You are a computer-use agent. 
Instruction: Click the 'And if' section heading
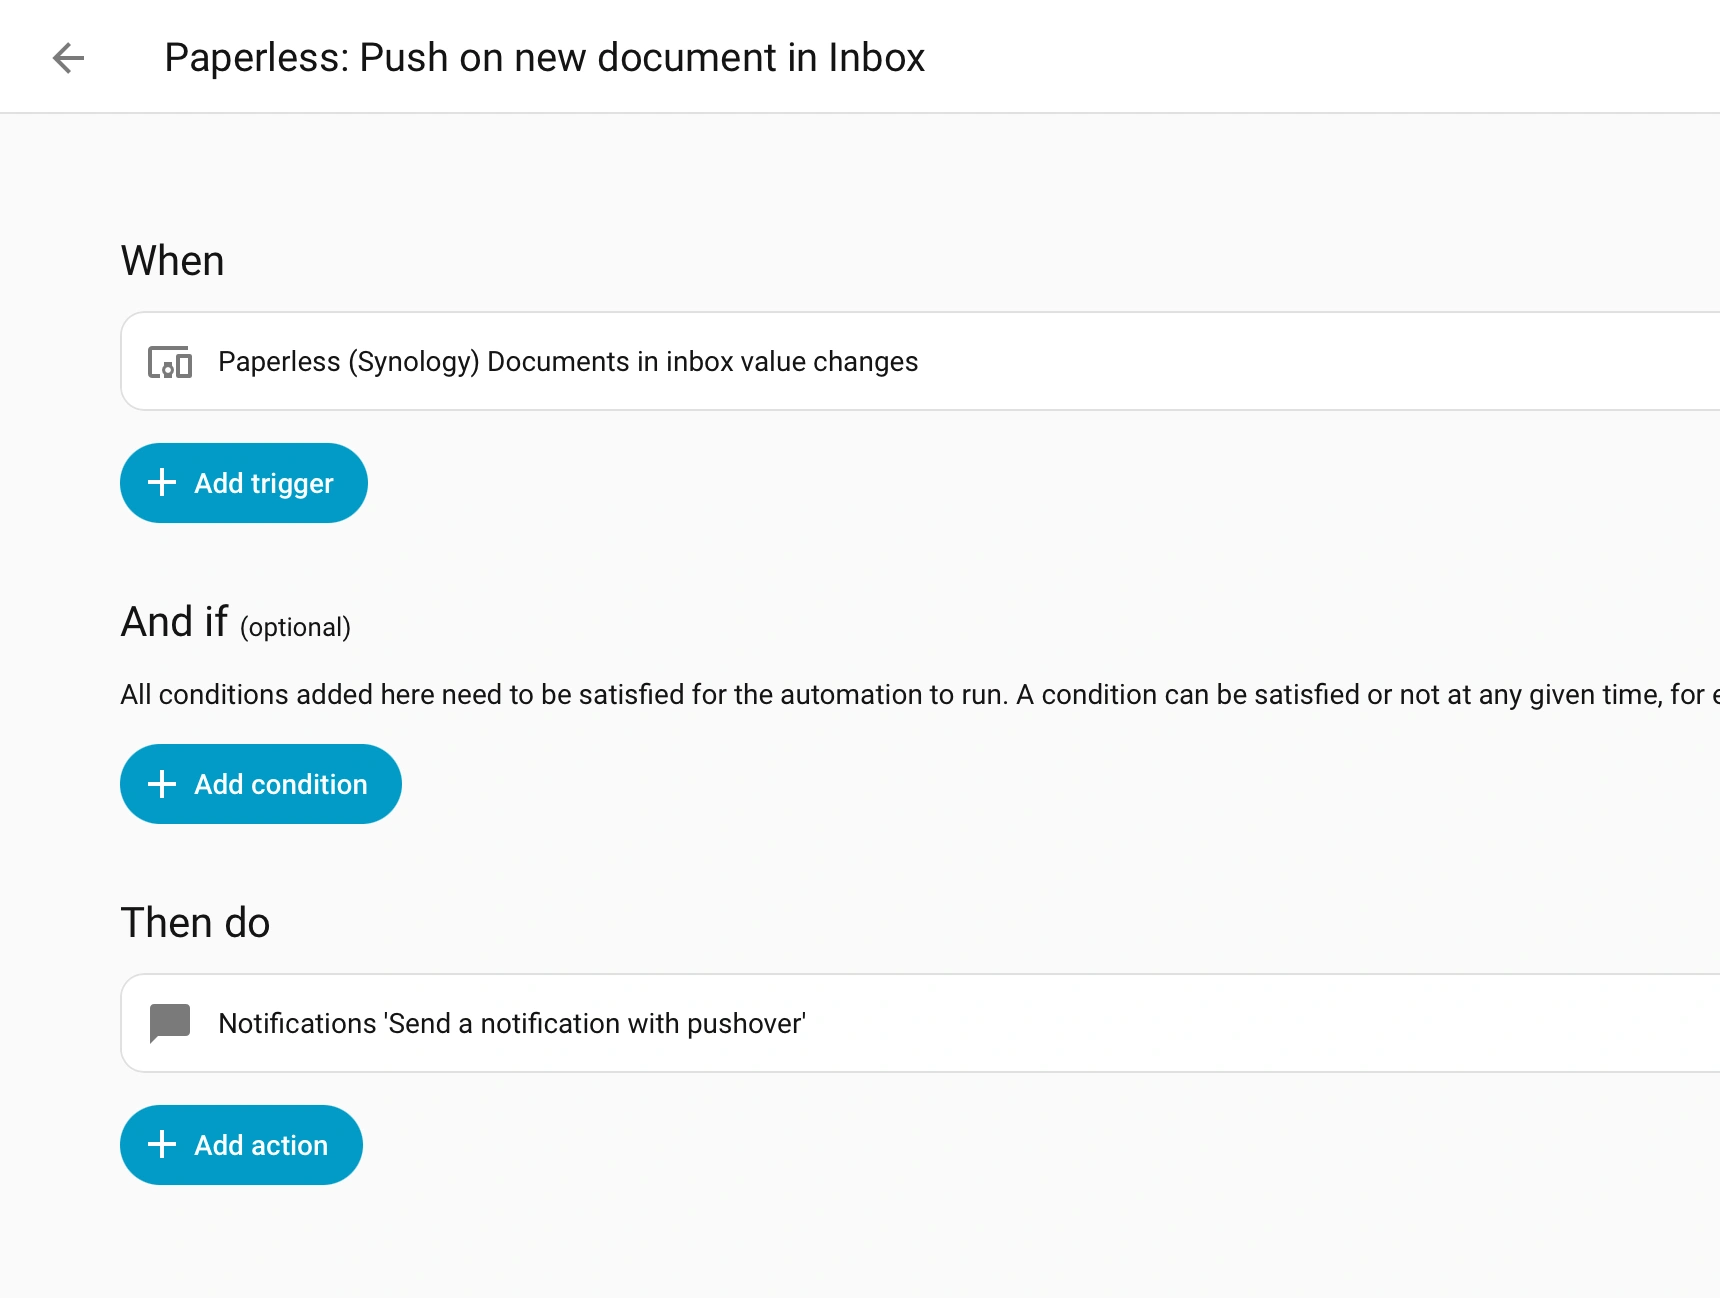174,622
